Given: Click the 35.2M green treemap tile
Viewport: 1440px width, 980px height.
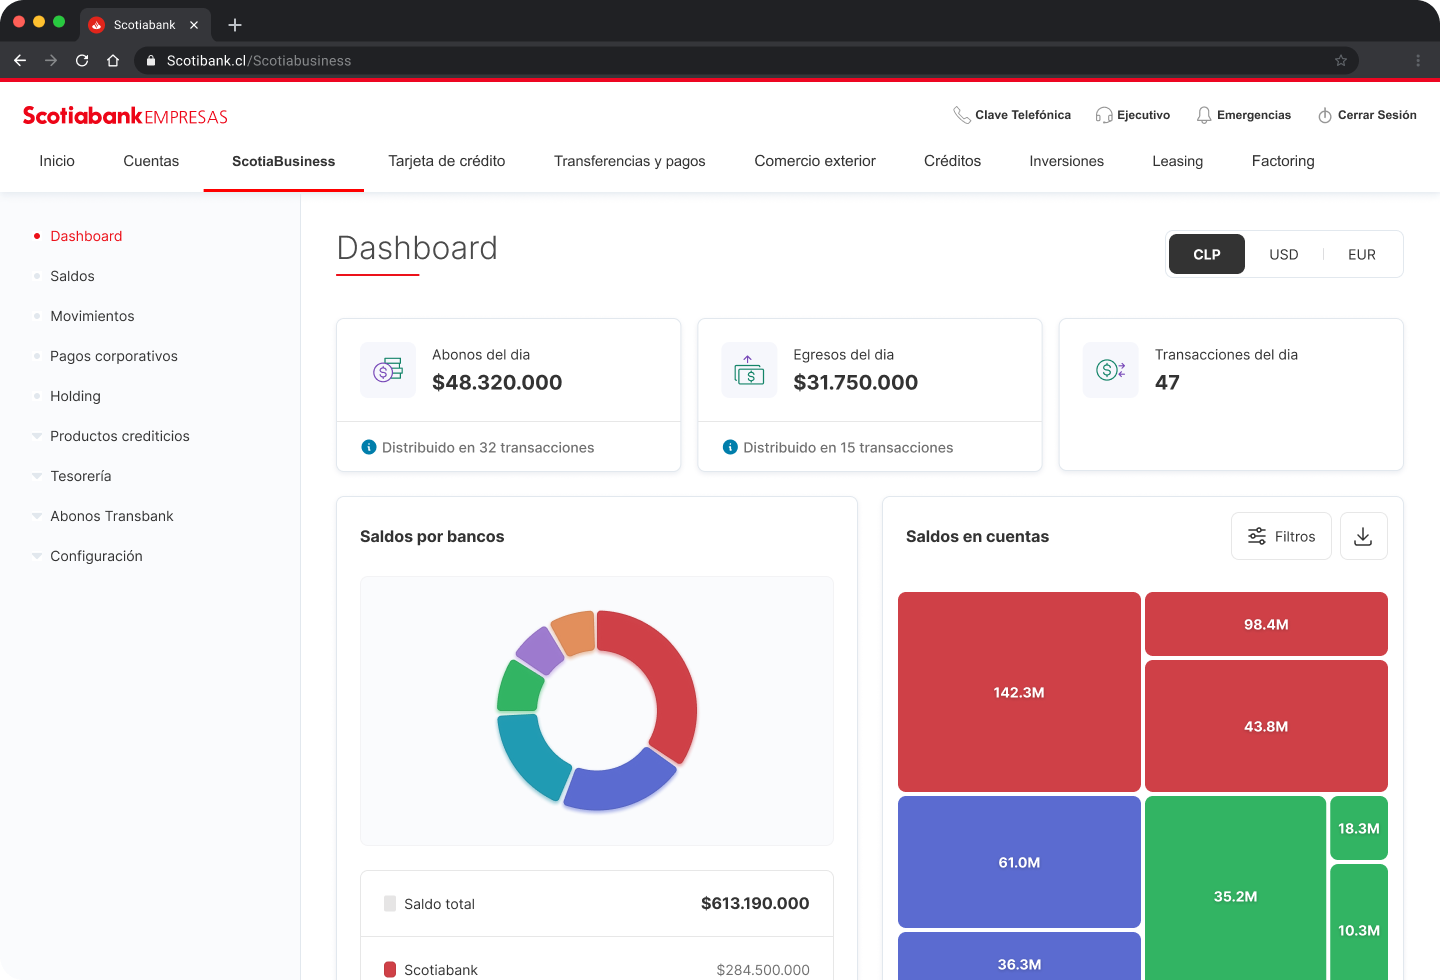Looking at the screenshot, I should [x=1235, y=888].
